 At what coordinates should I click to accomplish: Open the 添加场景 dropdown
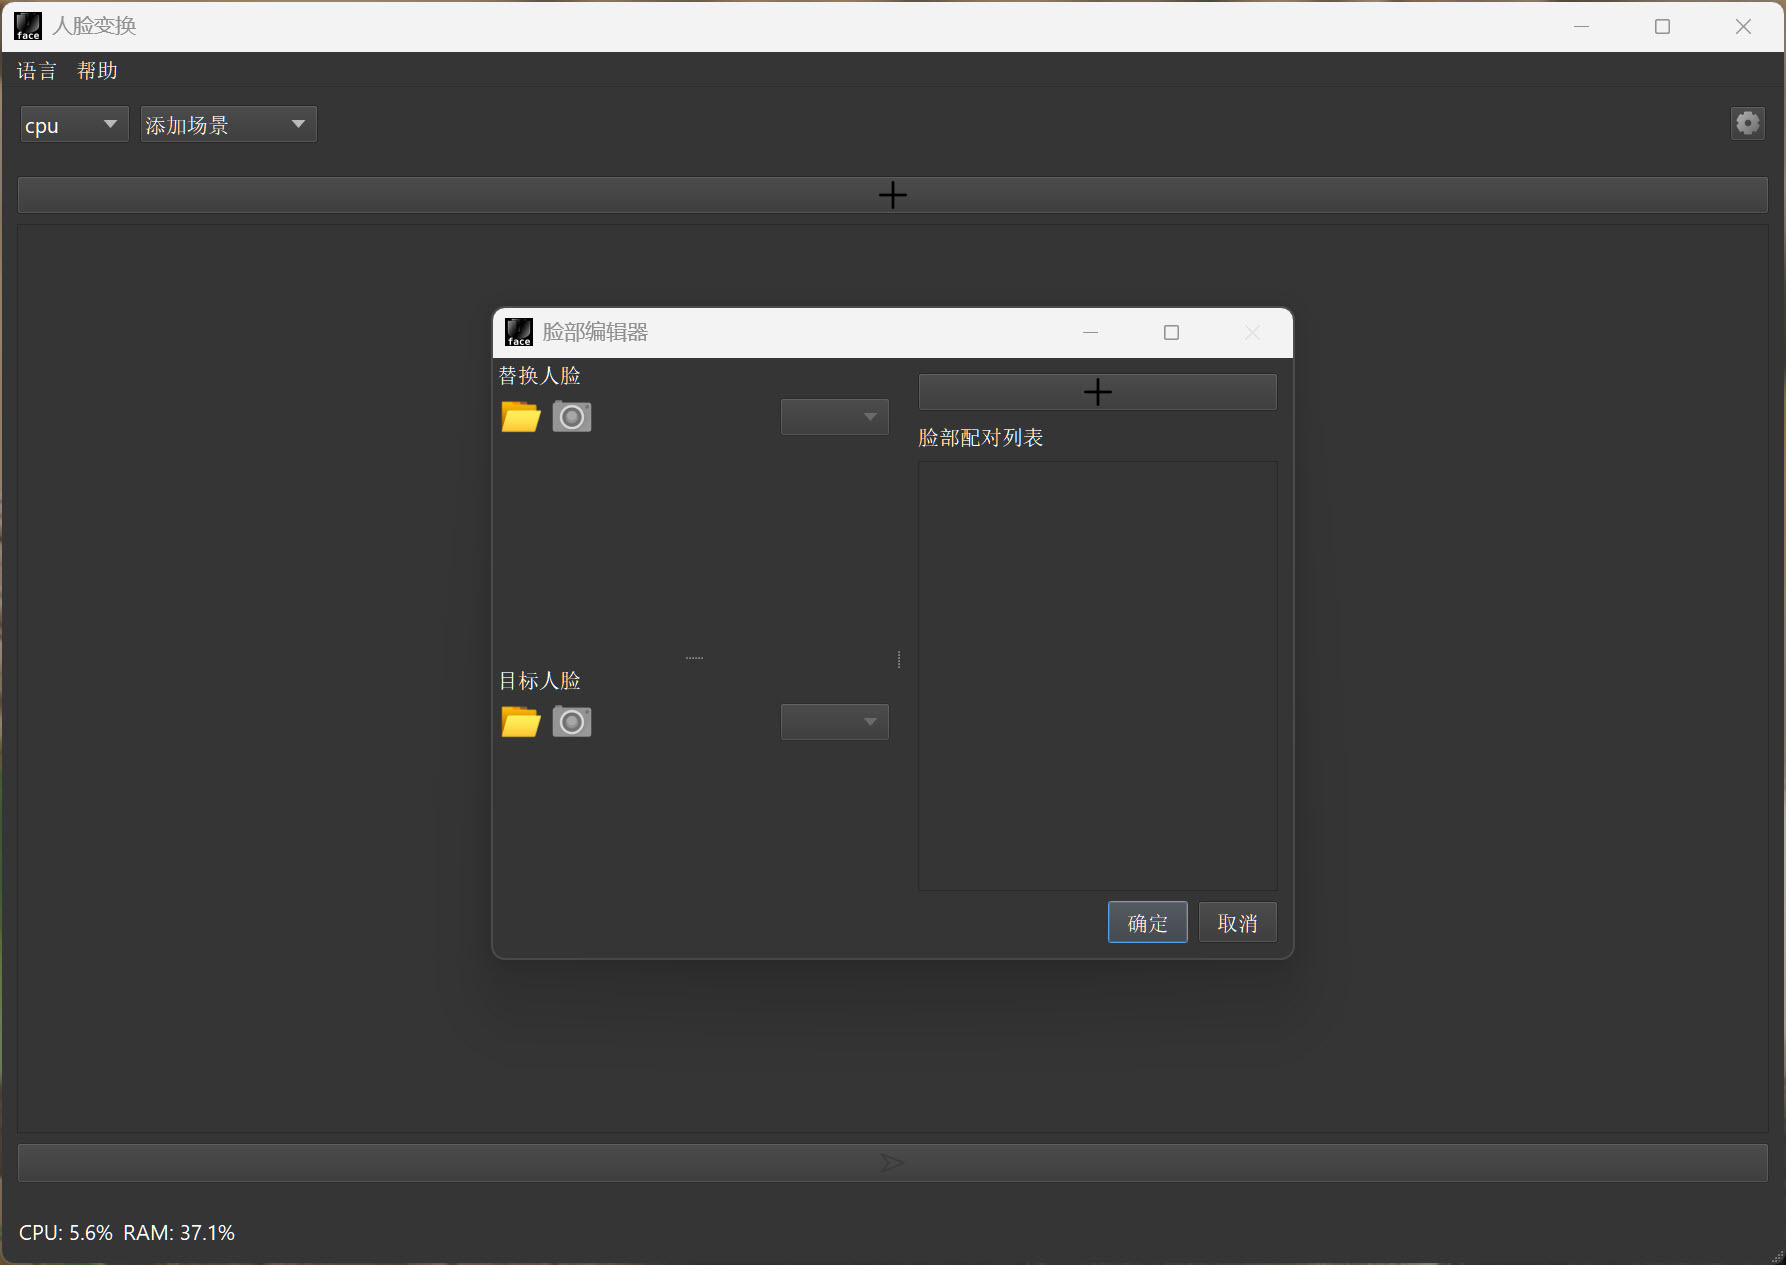[x=228, y=125]
